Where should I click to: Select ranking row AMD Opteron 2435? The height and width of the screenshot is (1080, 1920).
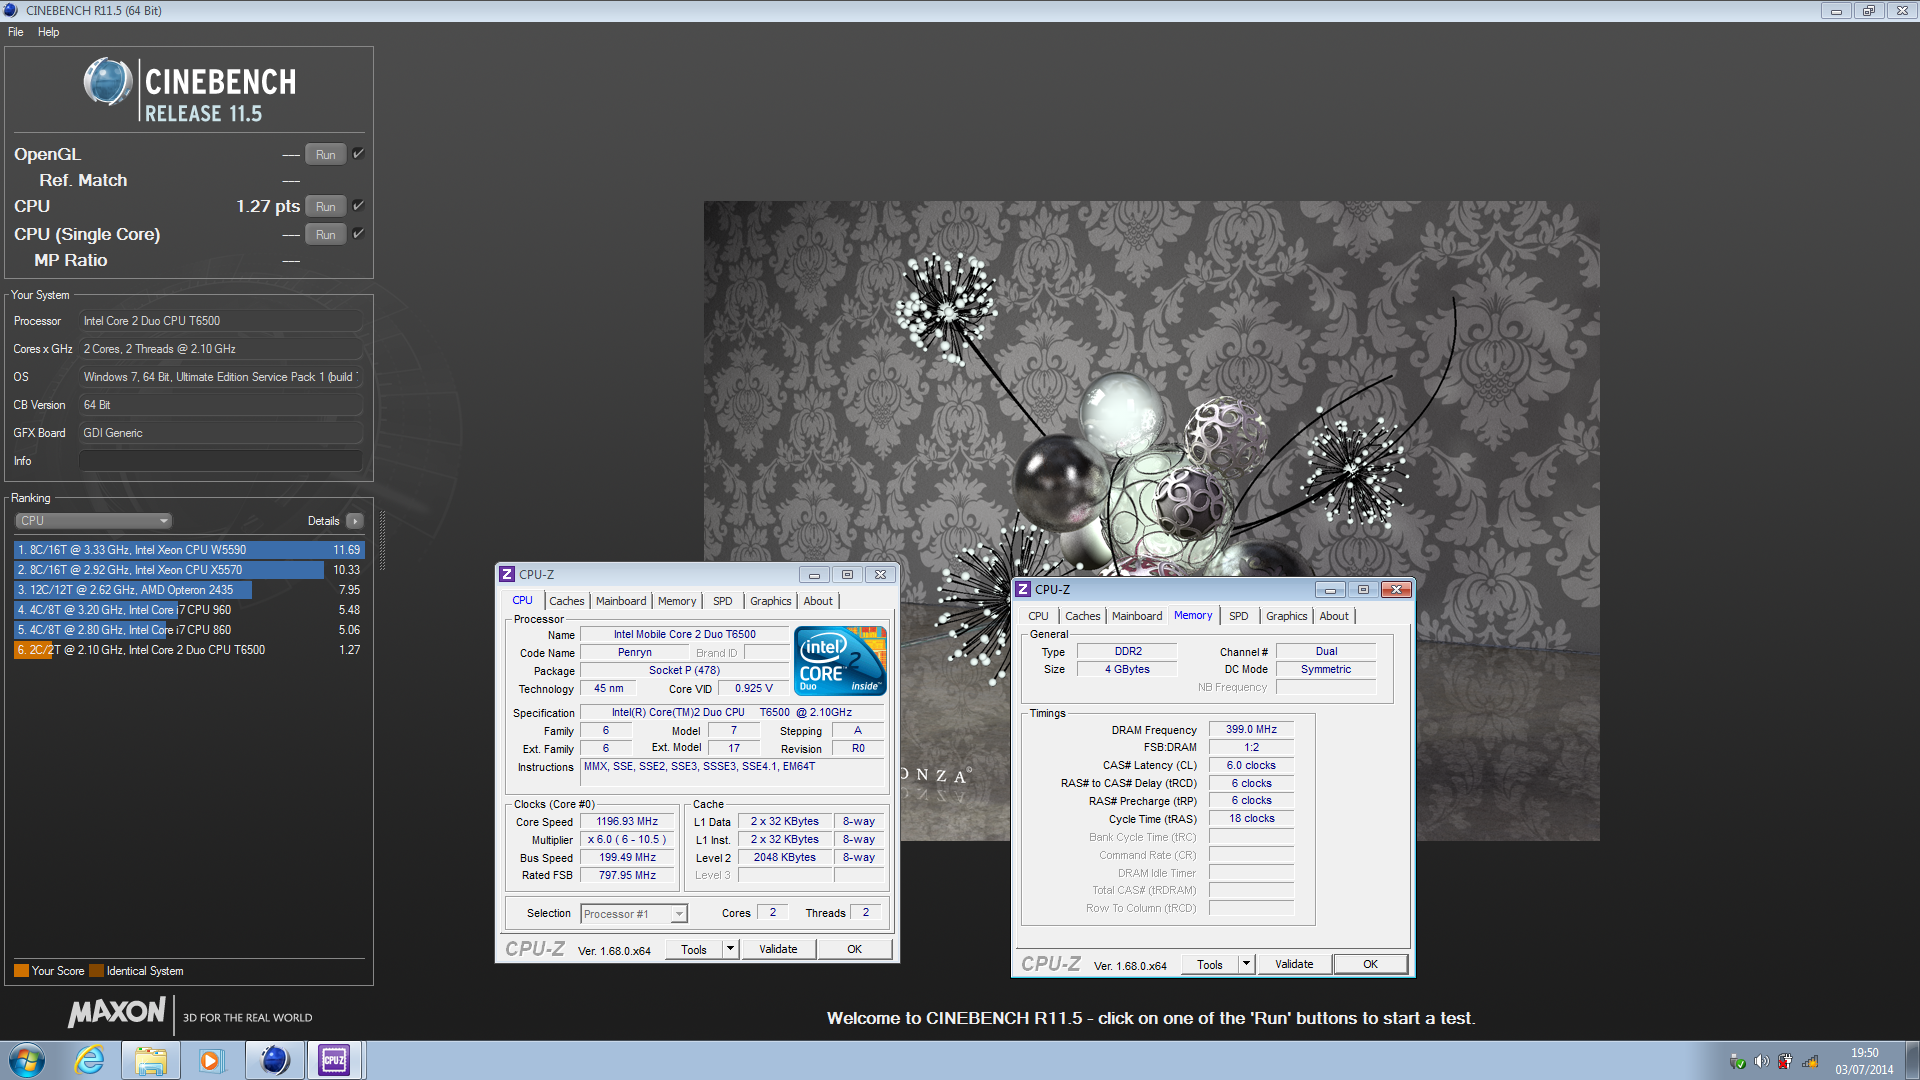[x=189, y=590]
